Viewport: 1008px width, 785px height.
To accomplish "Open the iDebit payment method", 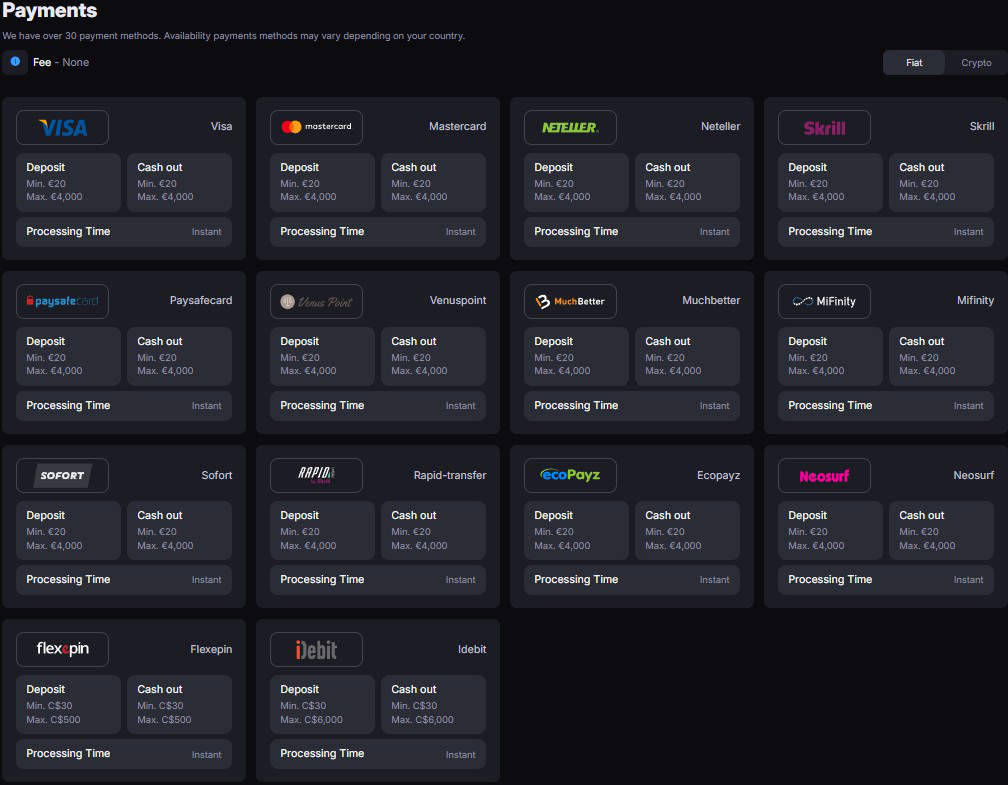I will (x=316, y=649).
